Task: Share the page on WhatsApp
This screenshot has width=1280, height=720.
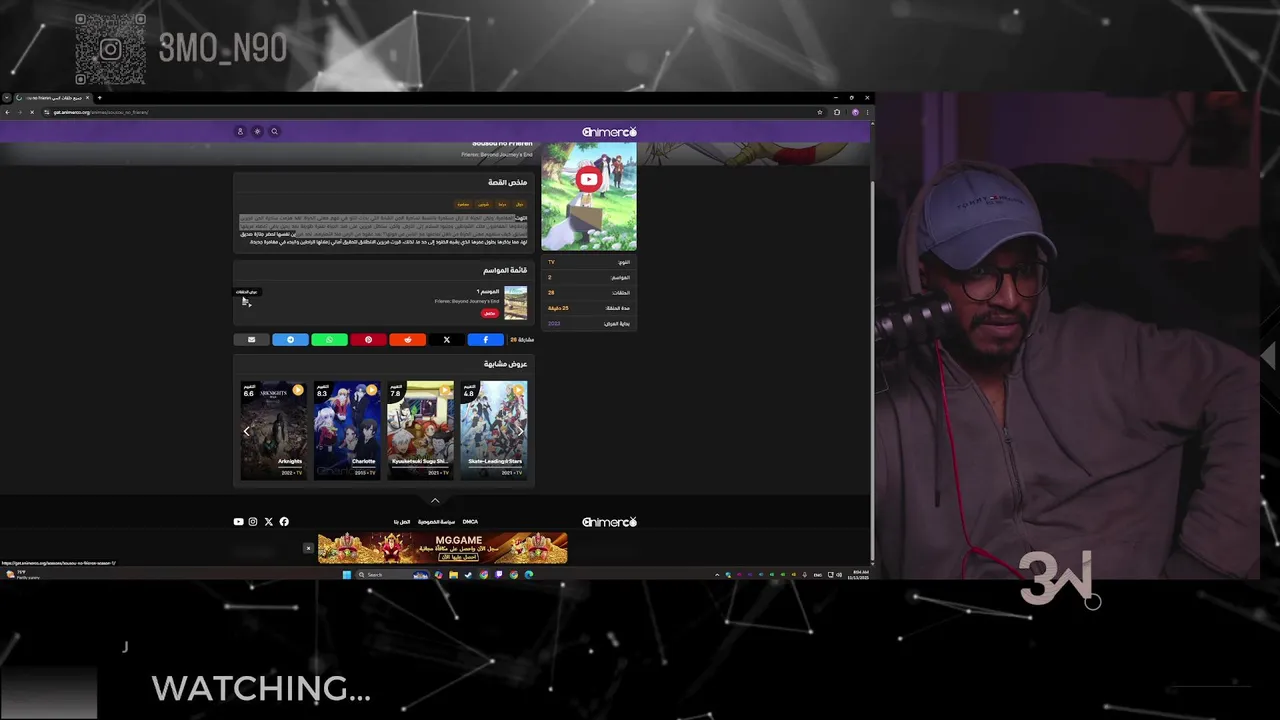Action: click(329, 340)
